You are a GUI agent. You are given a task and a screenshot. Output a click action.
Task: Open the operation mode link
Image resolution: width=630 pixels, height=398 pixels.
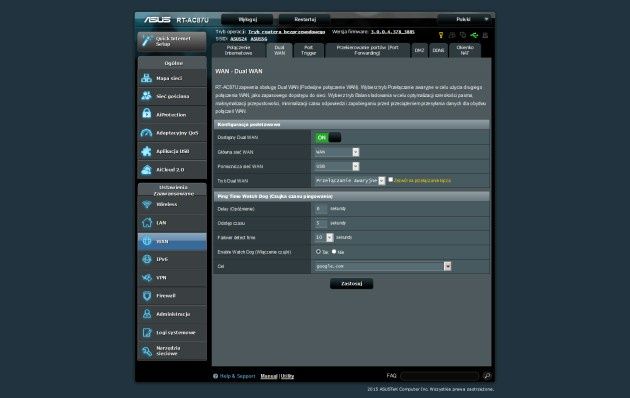click(286, 32)
